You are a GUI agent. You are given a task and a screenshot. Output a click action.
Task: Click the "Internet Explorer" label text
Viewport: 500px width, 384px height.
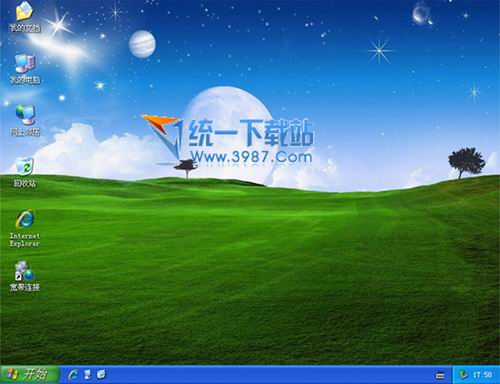click(x=25, y=240)
